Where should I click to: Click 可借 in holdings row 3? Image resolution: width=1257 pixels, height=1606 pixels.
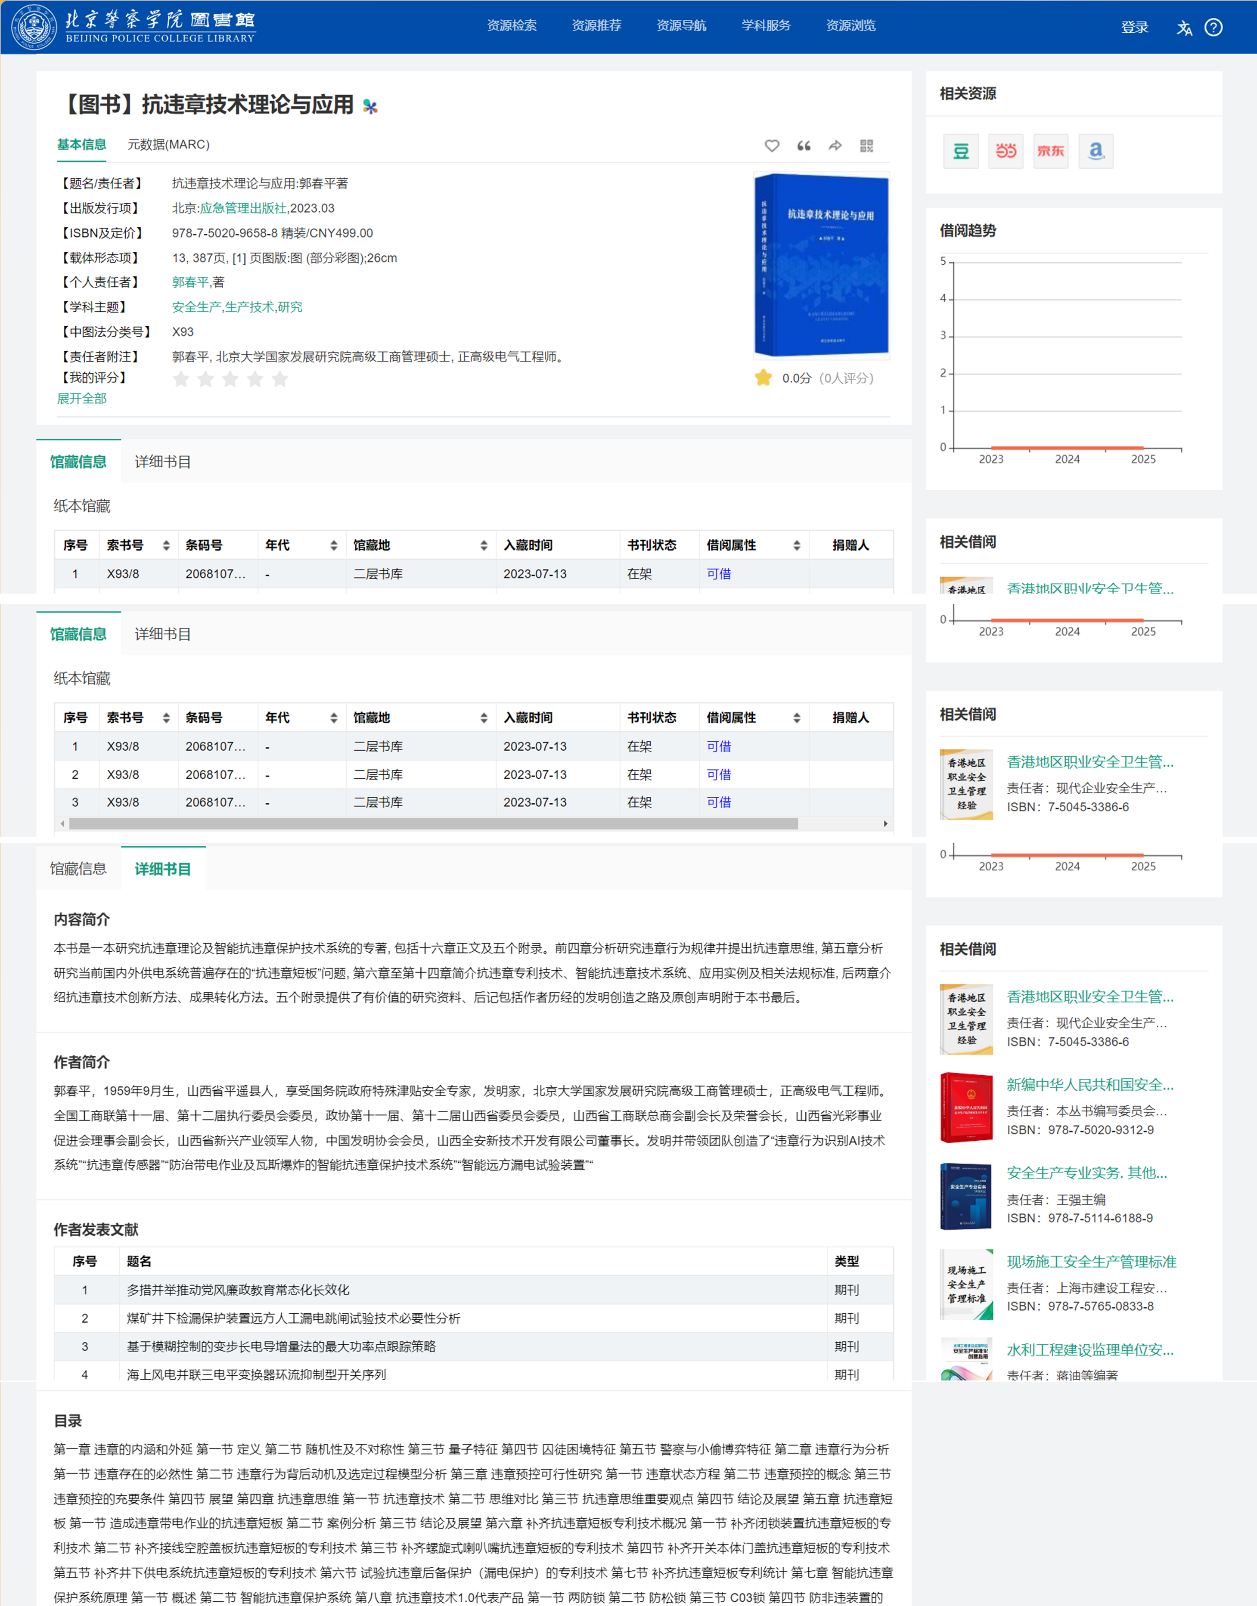pyautogui.click(x=719, y=802)
